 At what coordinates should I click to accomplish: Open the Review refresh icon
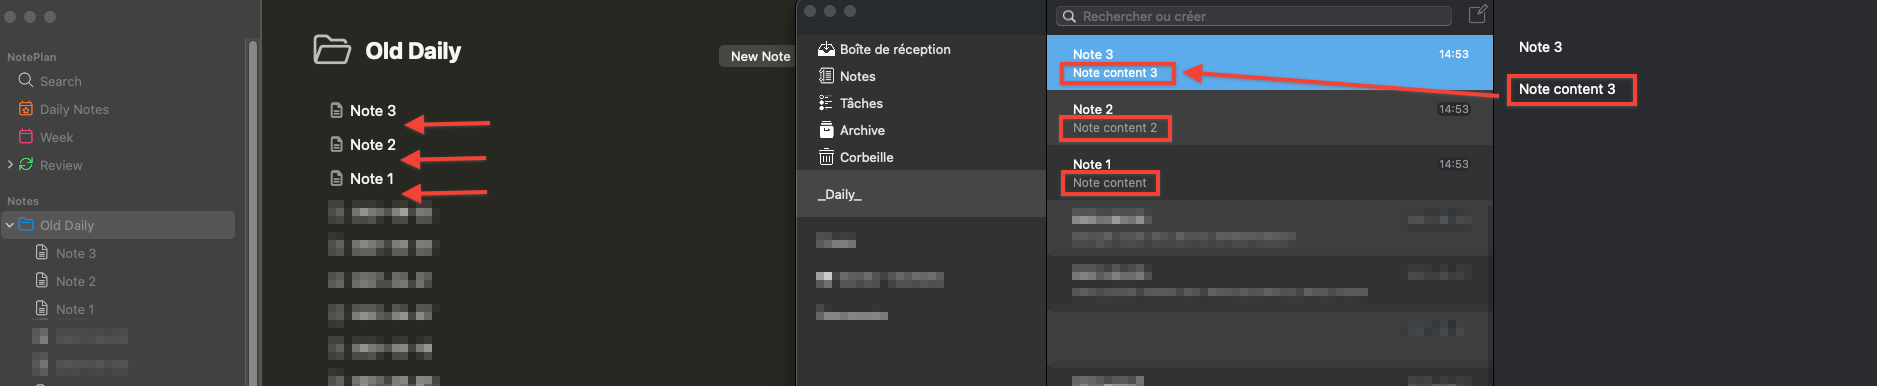[26, 164]
